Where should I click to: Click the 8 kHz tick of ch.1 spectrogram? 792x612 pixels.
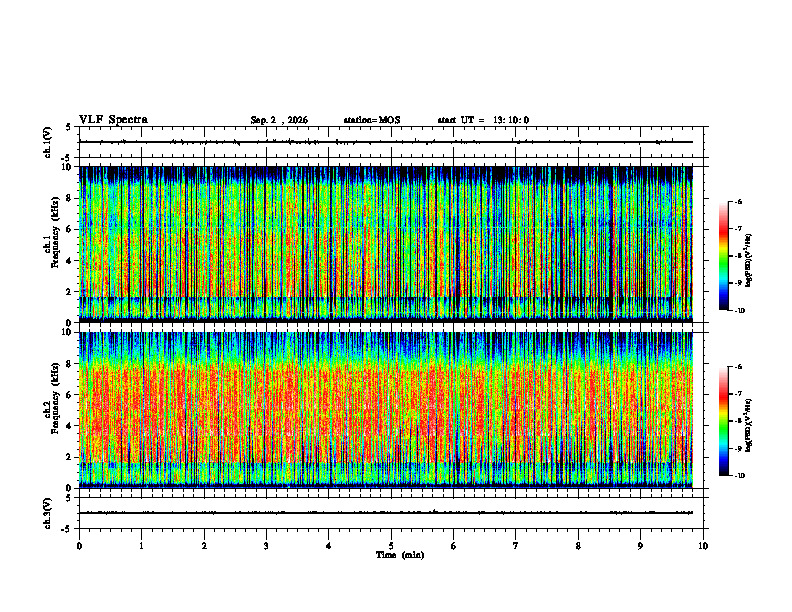pyautogui.click(x=70, y=198)
